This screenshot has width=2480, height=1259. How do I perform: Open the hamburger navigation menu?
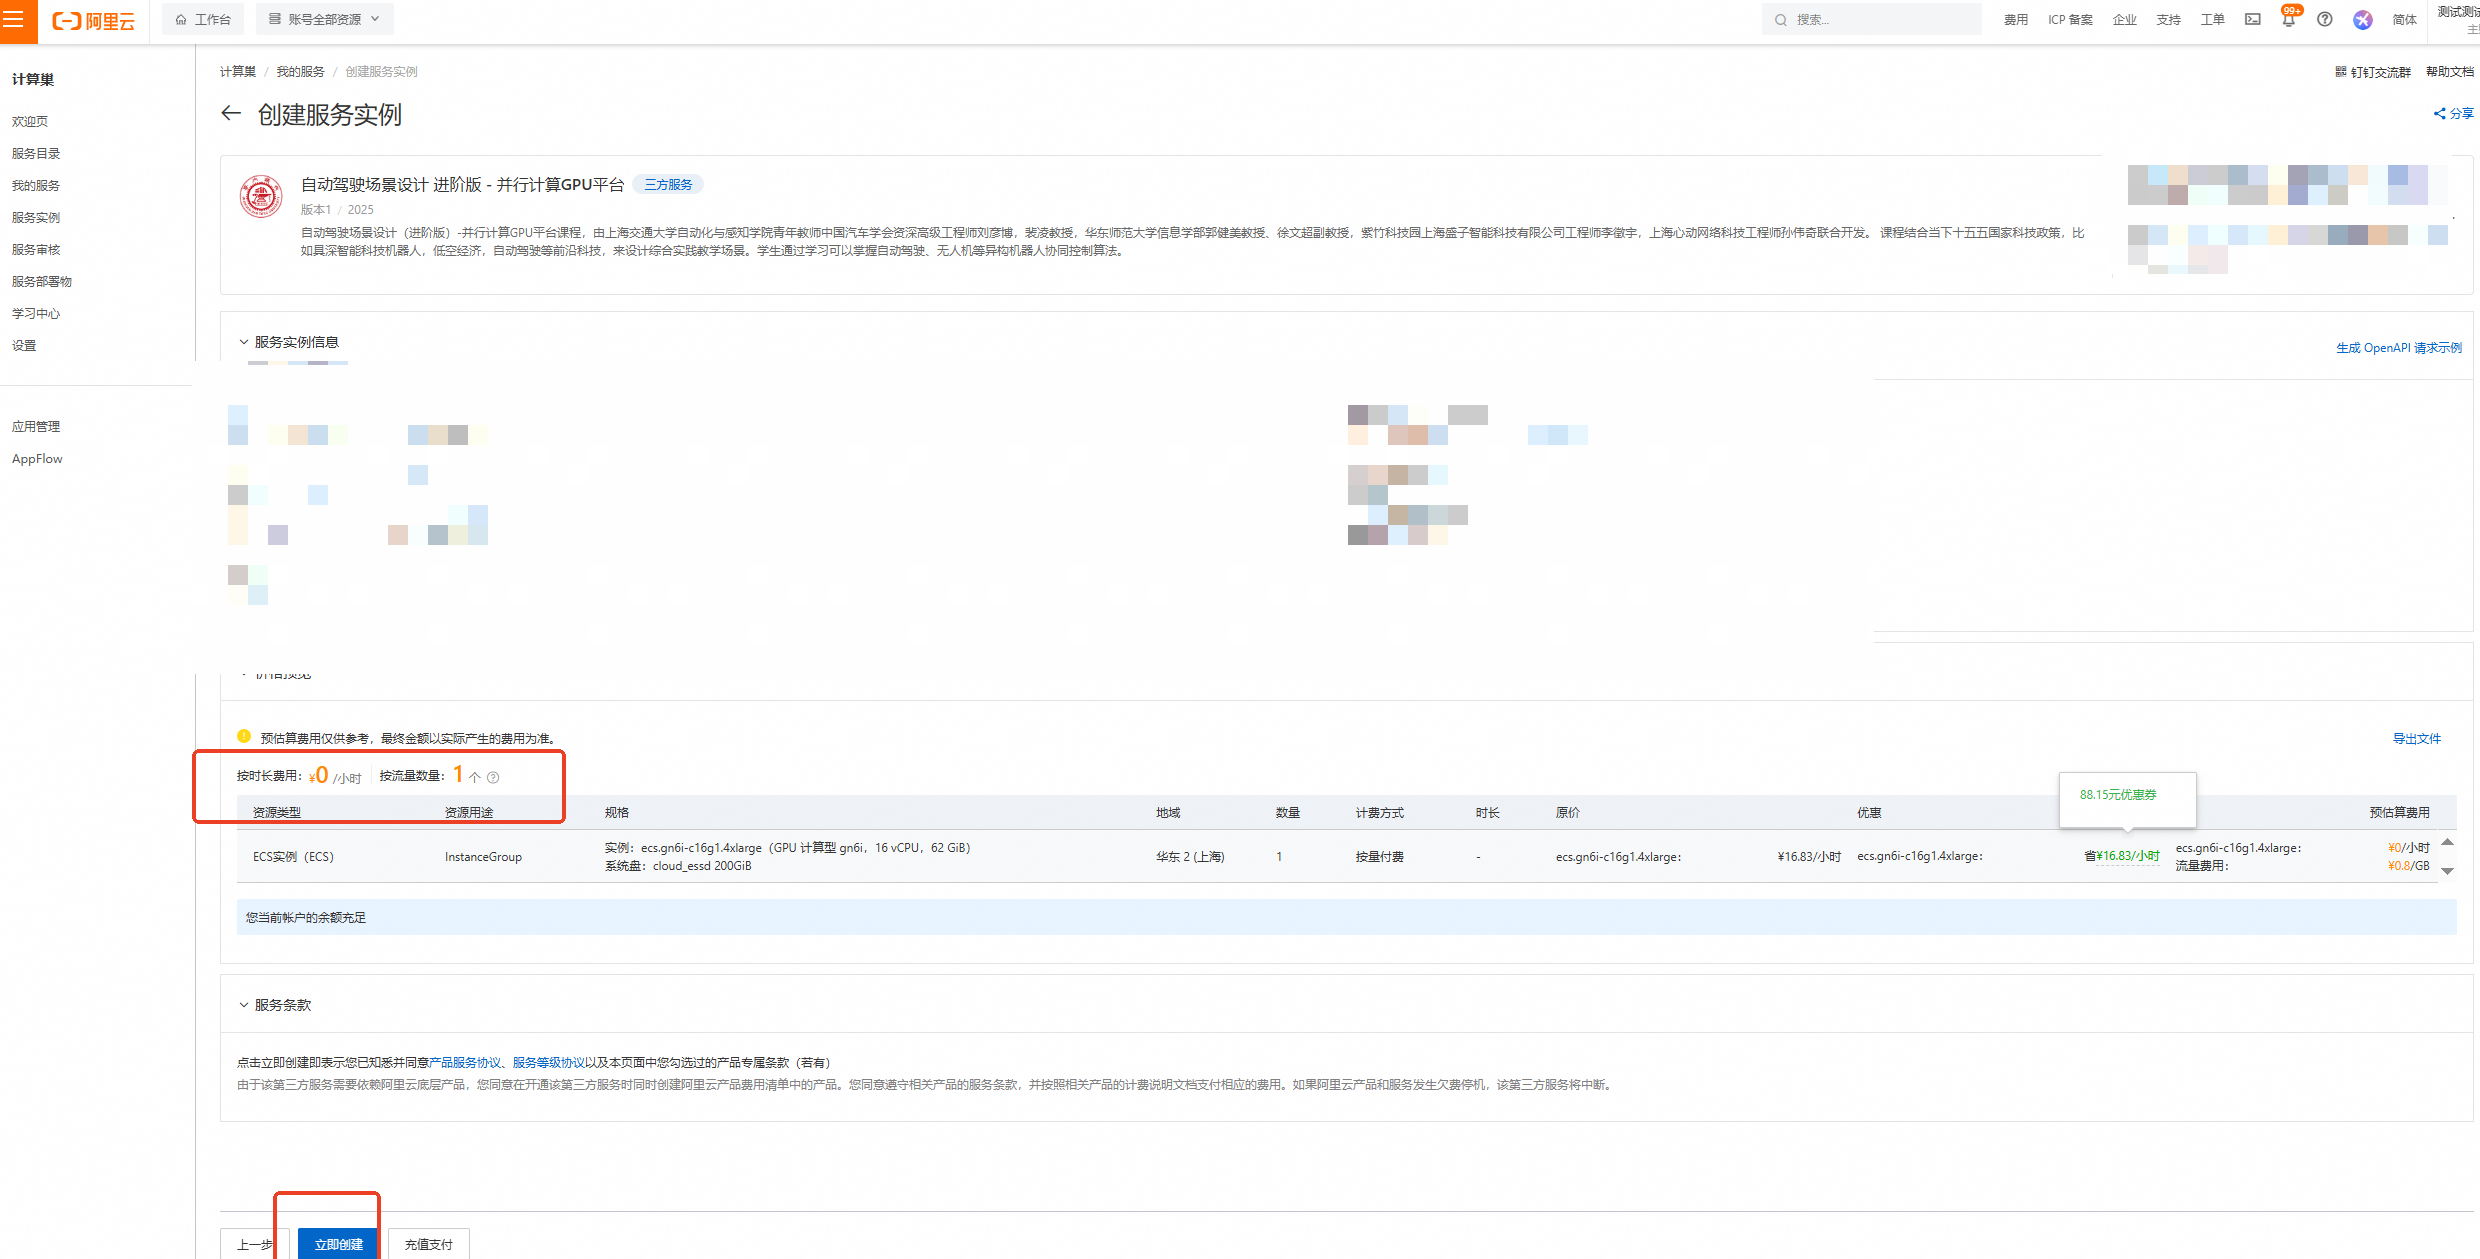coord(14,20)
